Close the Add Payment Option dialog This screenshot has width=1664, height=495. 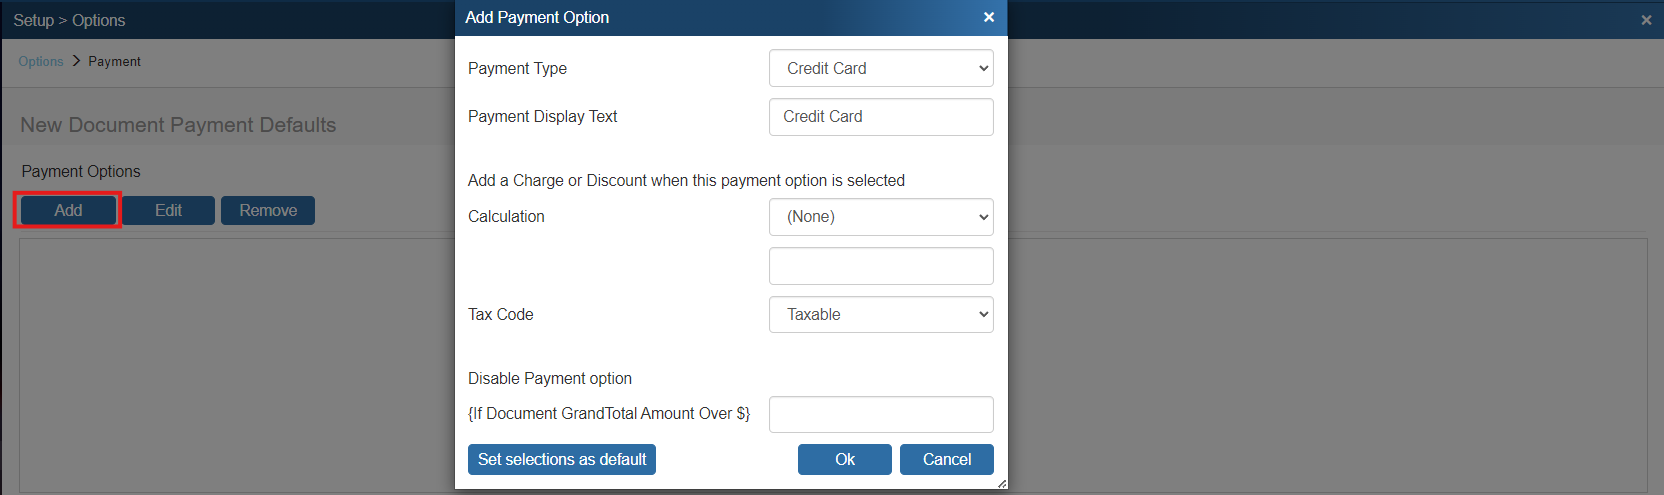click(x=988, y=17)
